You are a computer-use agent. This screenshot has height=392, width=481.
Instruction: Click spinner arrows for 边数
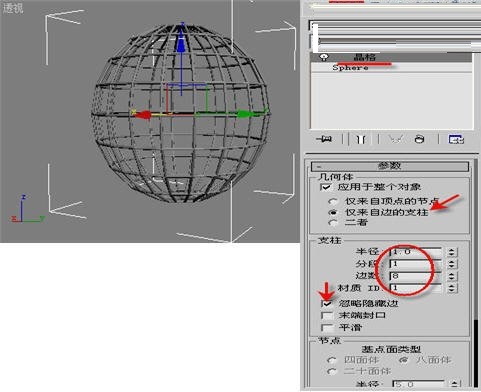(x=451, y=276)
